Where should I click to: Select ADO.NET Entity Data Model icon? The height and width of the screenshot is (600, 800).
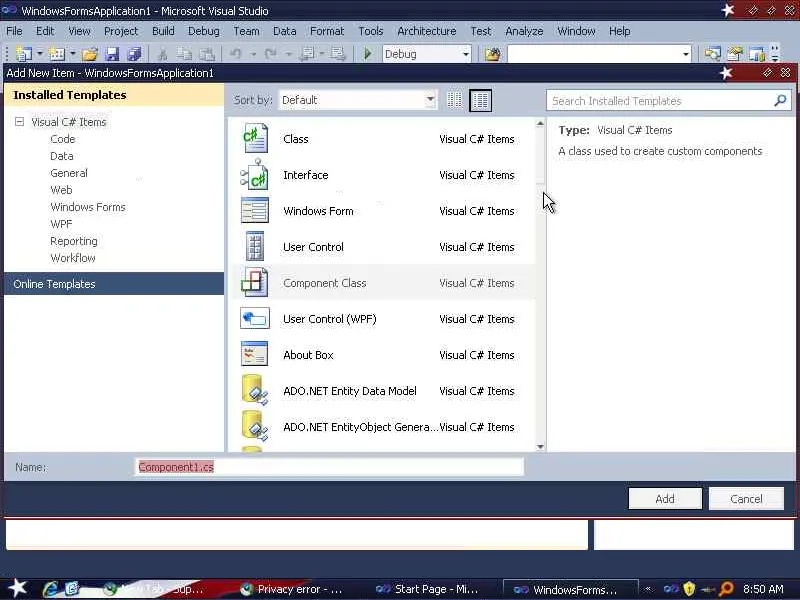coord(255,390)
